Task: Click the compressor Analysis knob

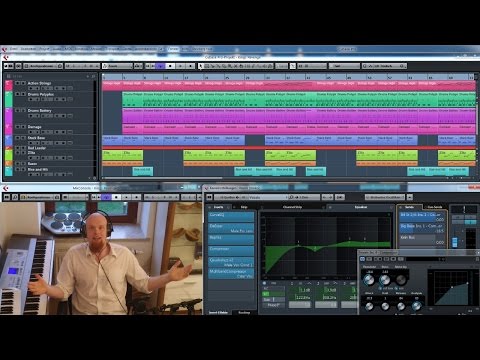Action: 417,306
